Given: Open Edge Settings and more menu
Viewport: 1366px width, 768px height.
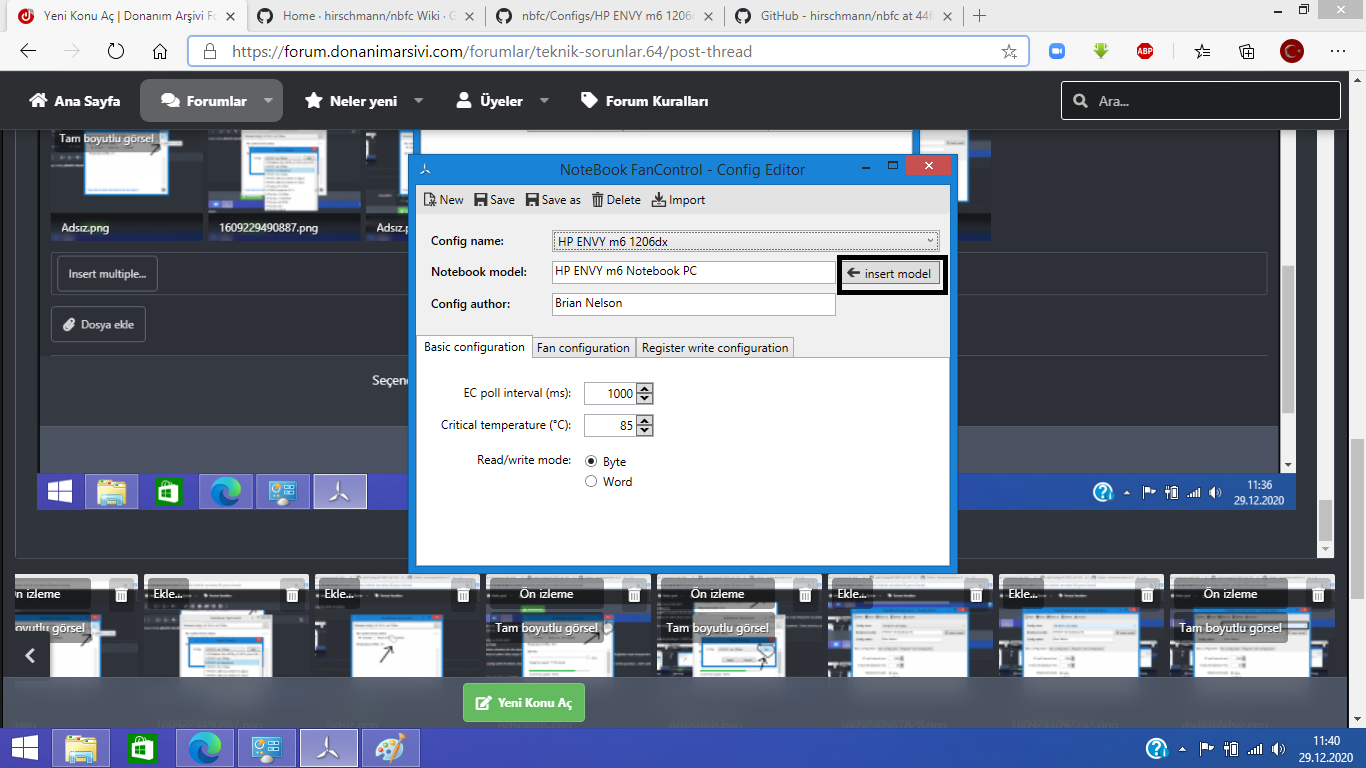Looking at the screenshot, I should click(x=1338, y=51).
